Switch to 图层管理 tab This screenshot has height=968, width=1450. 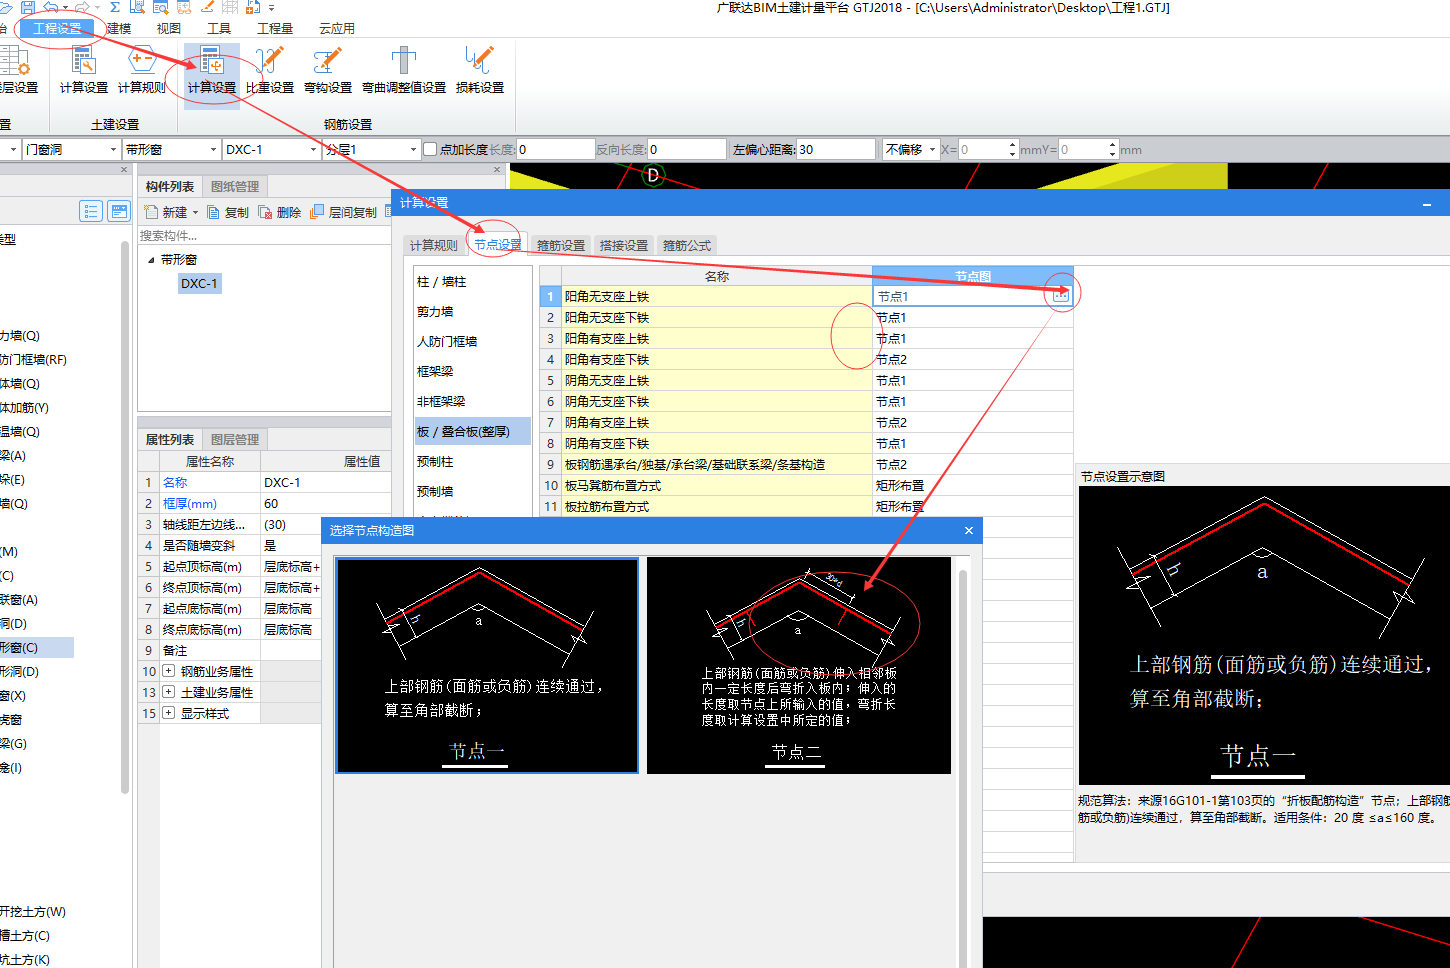tap(235, 439)
